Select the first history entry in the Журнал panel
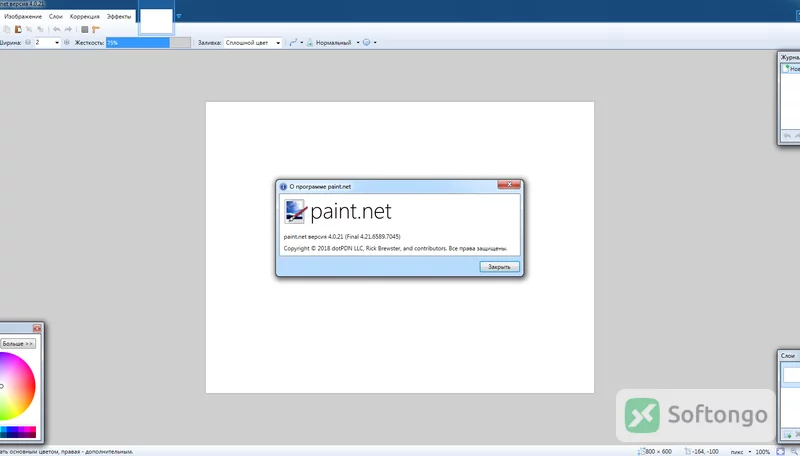Viewport: 800px width, 456px height. pyautogui.click(x=791, y=68)
